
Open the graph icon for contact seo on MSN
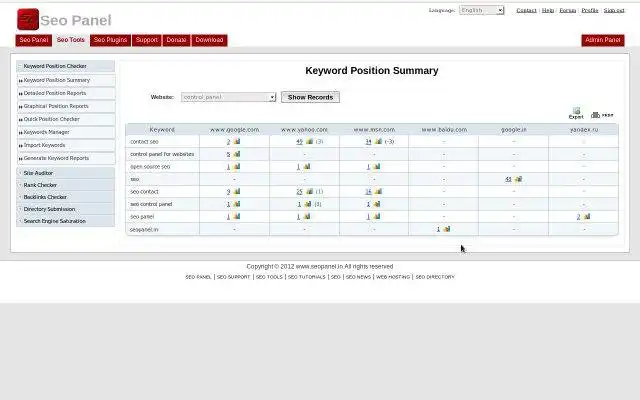pos(378,142)
